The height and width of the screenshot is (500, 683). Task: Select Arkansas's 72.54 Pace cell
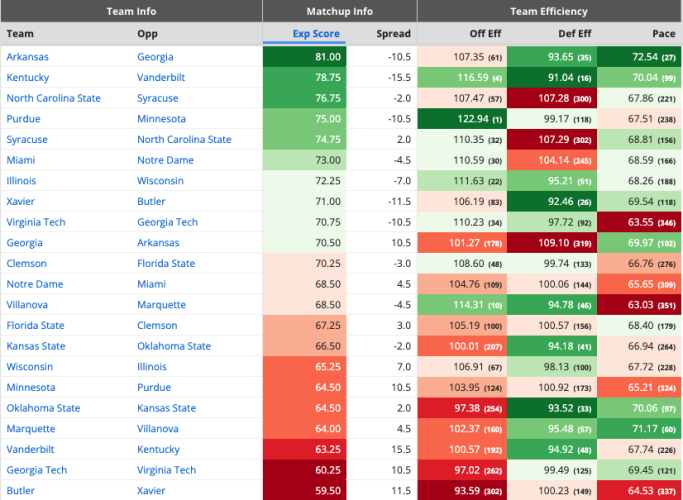point(639,57)
